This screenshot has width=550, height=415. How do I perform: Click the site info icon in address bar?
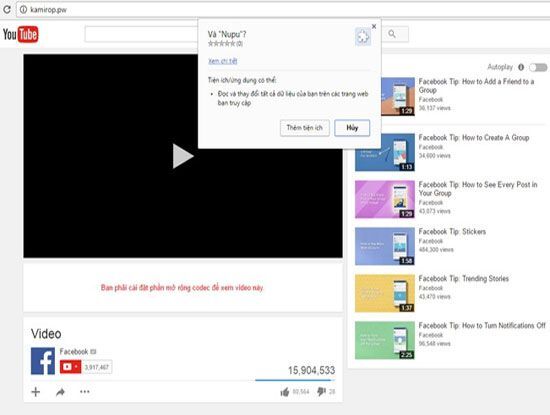[x=23, y=9]
